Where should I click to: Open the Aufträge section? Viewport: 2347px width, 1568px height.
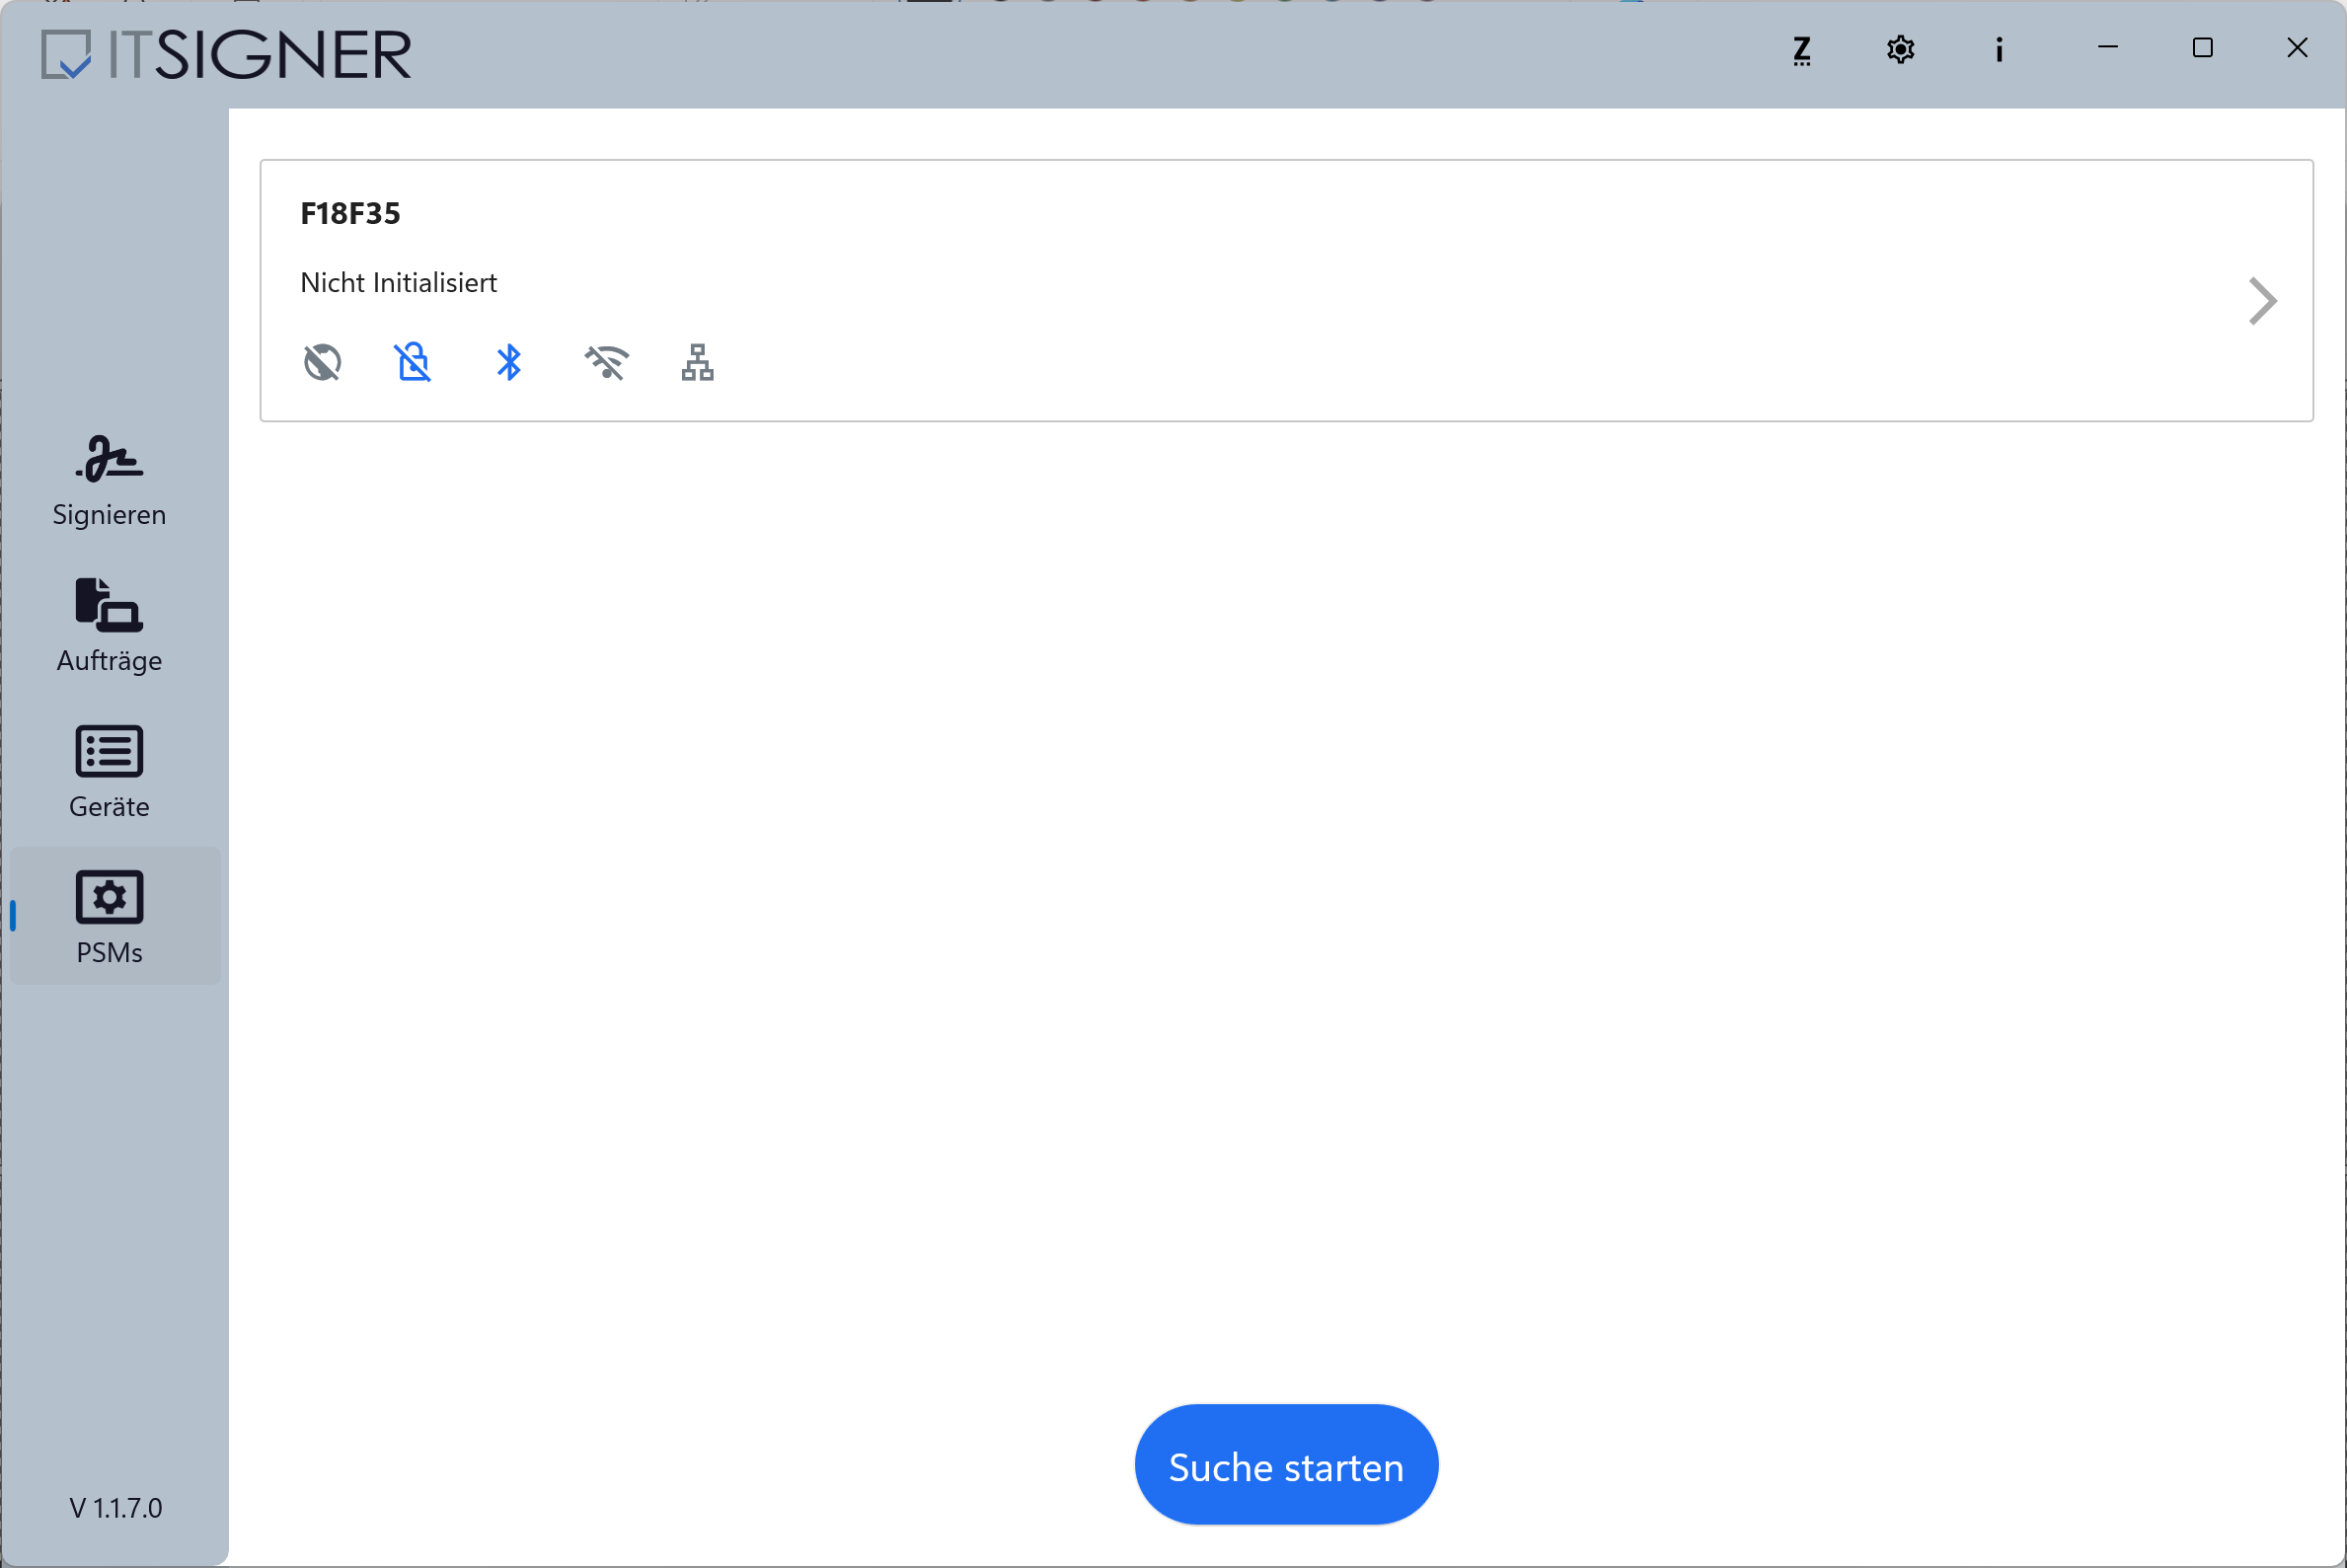tap(109, 626)
